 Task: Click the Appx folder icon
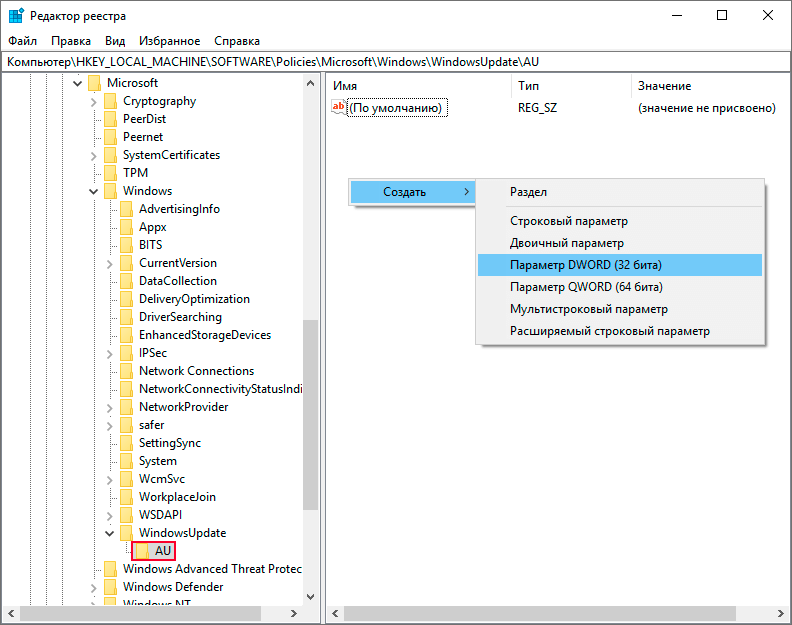coord(127,227)
